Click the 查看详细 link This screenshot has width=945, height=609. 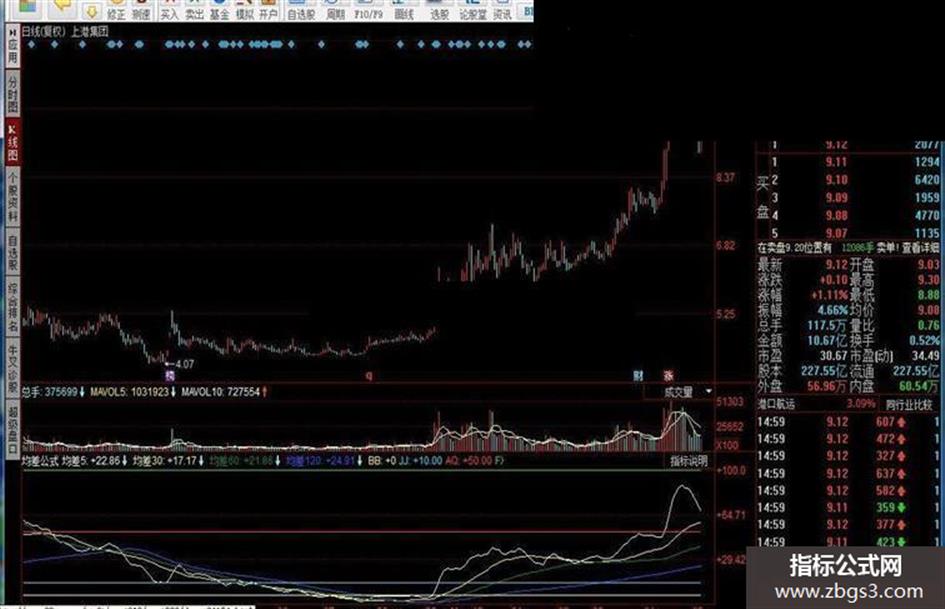coord(920,248)
